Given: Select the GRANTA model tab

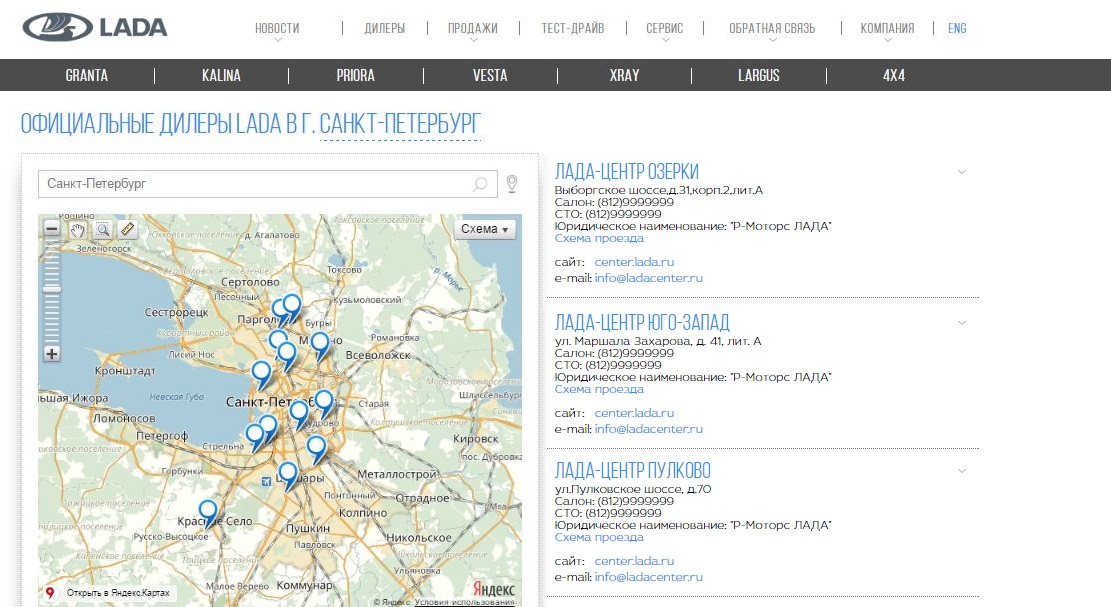Looking at the screenshot, I should (86, 75).
